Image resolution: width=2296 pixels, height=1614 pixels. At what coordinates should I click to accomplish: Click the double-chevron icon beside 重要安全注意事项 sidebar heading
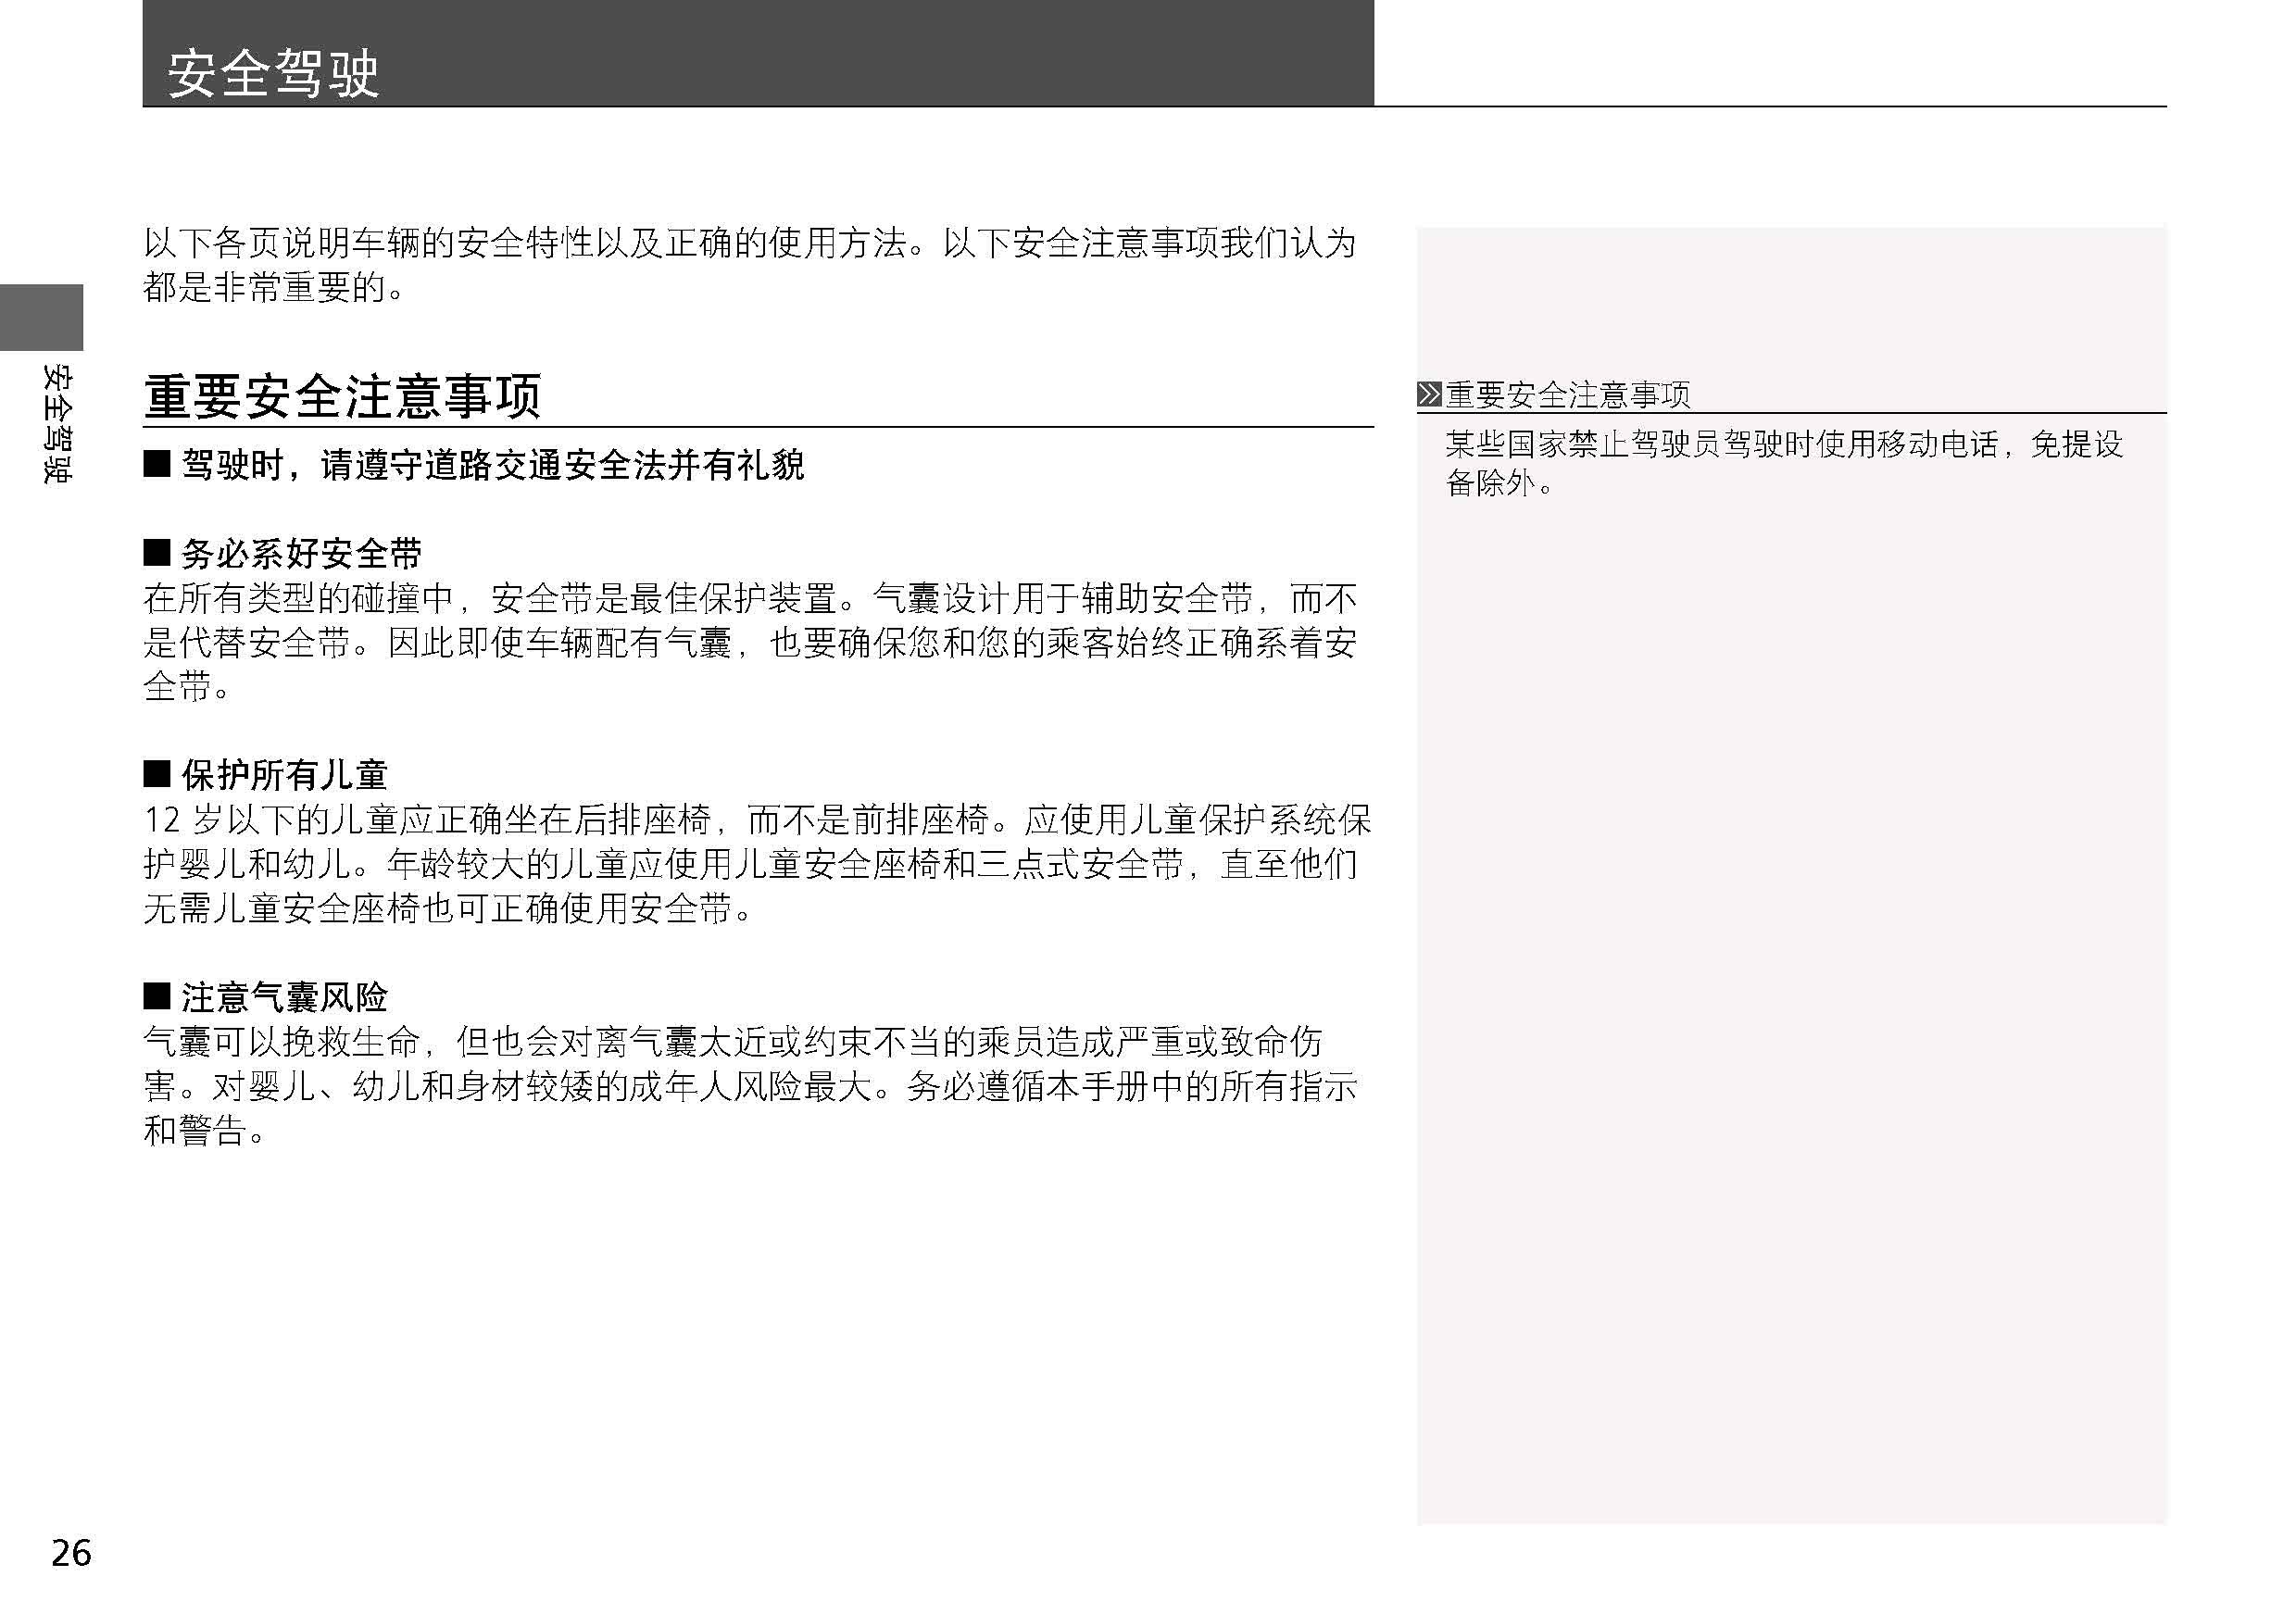(x=1429, y=394)
